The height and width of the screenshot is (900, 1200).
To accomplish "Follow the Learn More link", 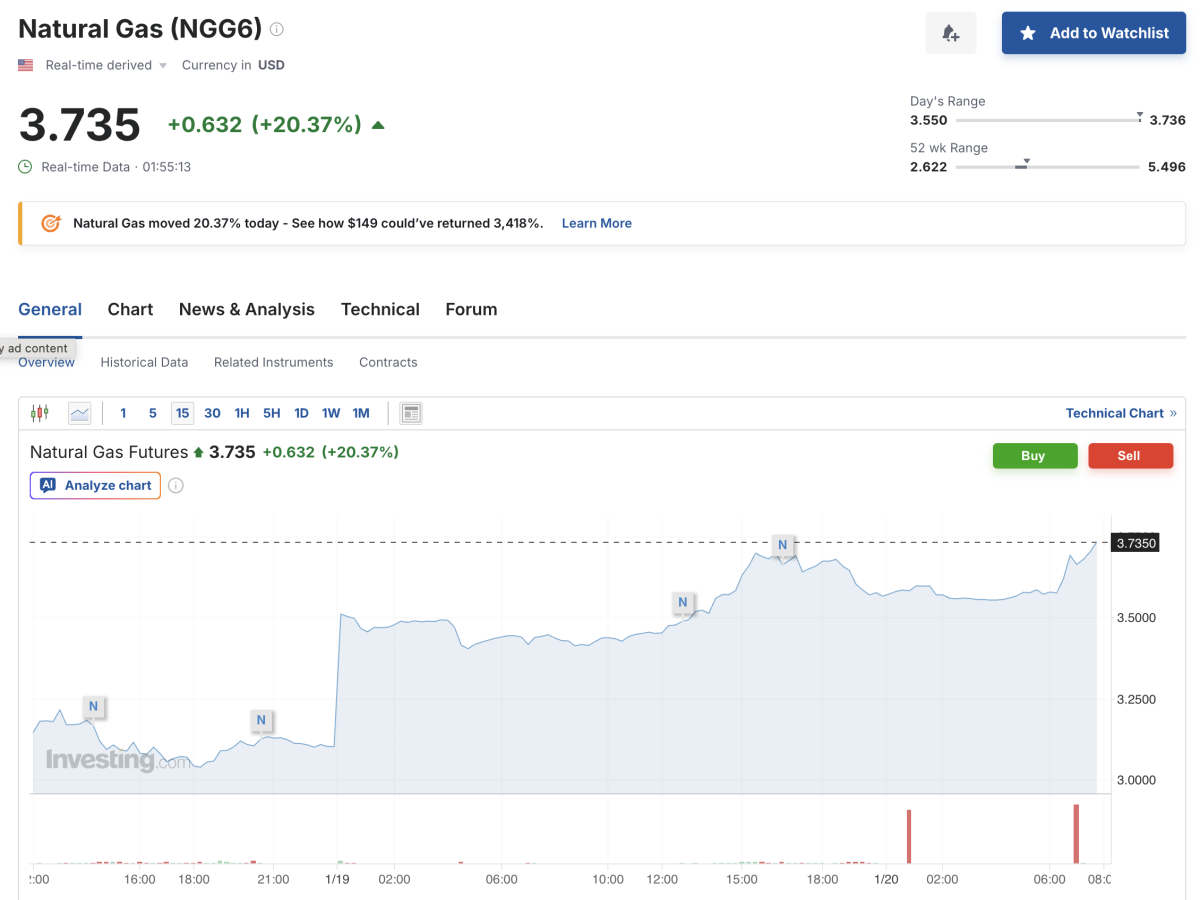I will pyautogui.click(x=596, y=223).
